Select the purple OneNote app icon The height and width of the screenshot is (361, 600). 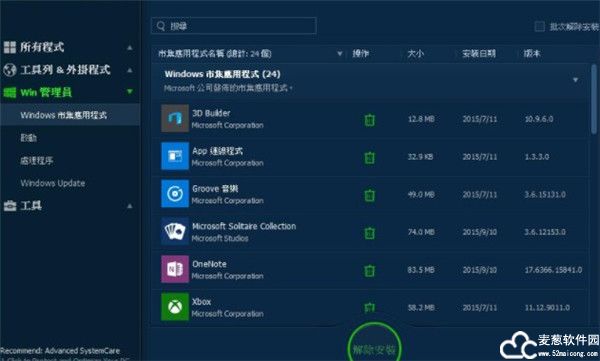(175, 269)
